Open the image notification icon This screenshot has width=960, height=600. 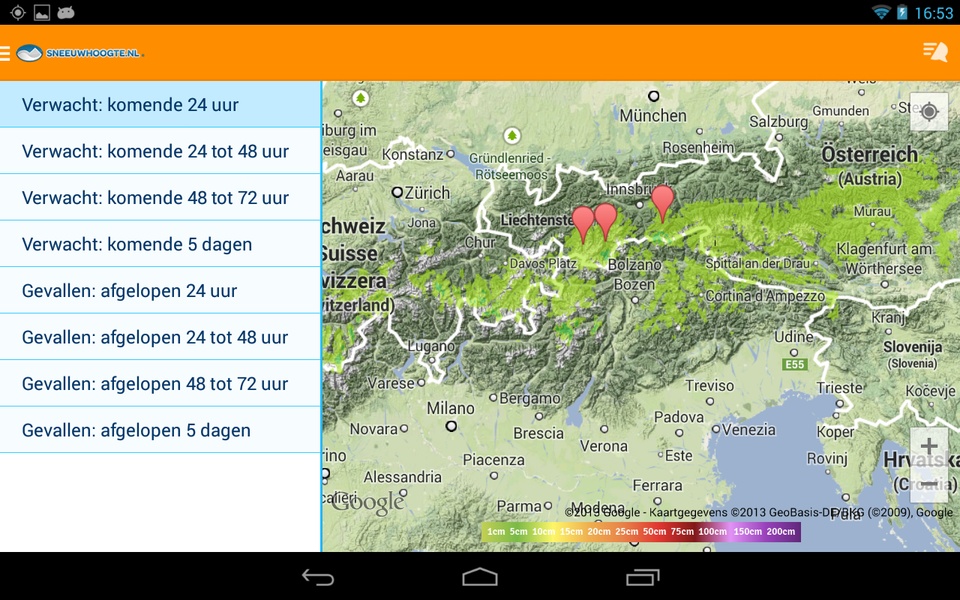[42, 12]
